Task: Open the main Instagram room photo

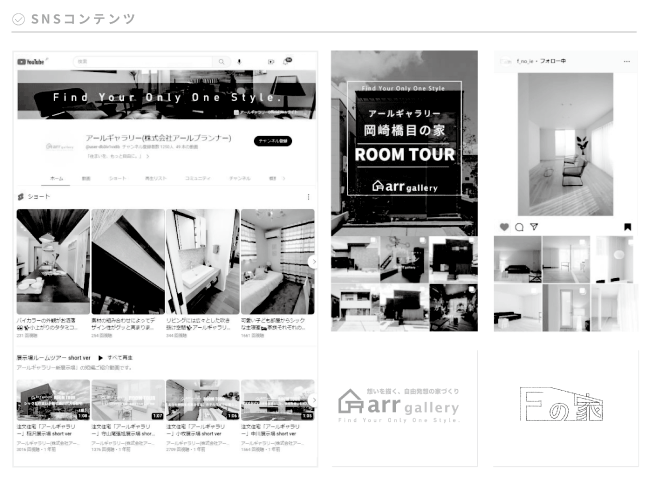Action: point(565,144)
